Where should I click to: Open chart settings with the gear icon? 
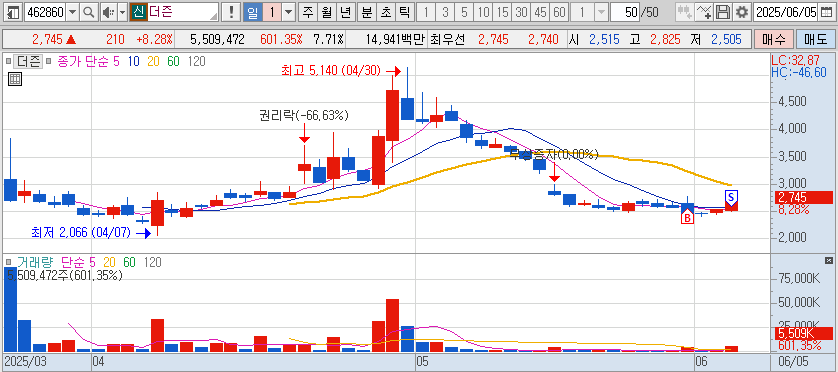coord(741,12)
